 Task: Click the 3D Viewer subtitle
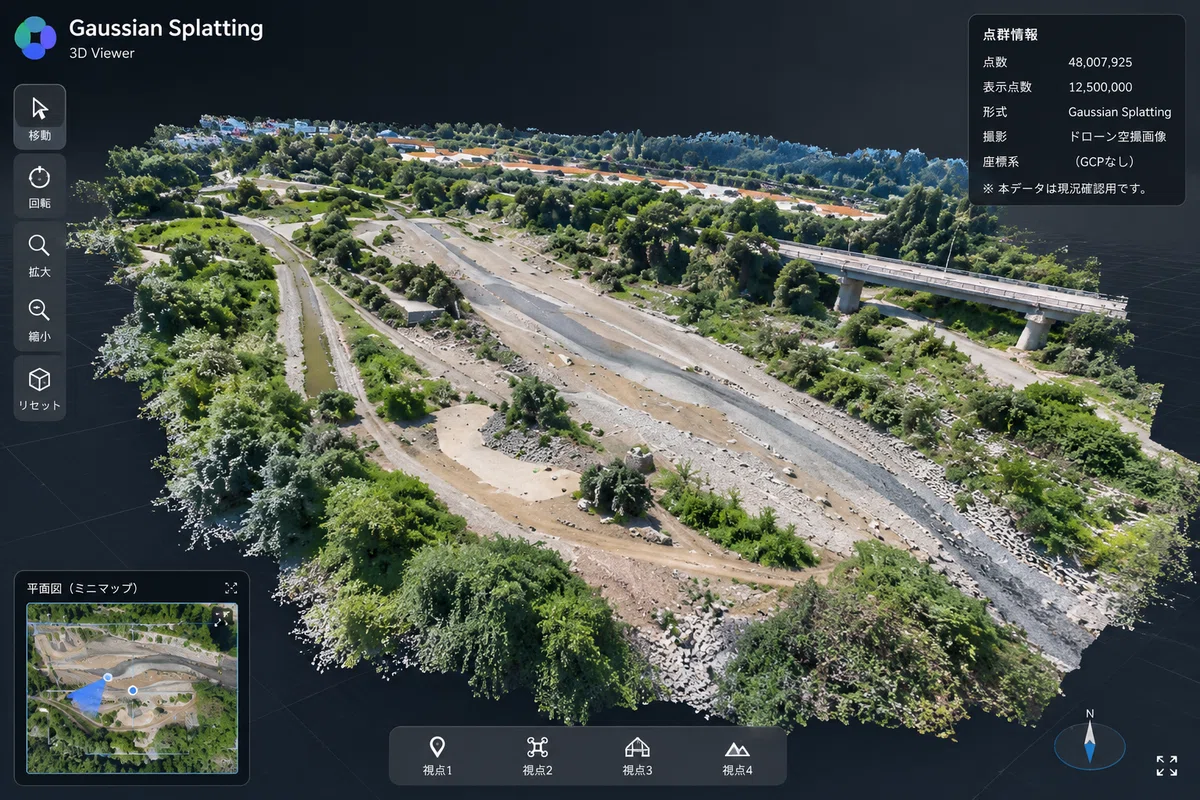click(102, 53)
